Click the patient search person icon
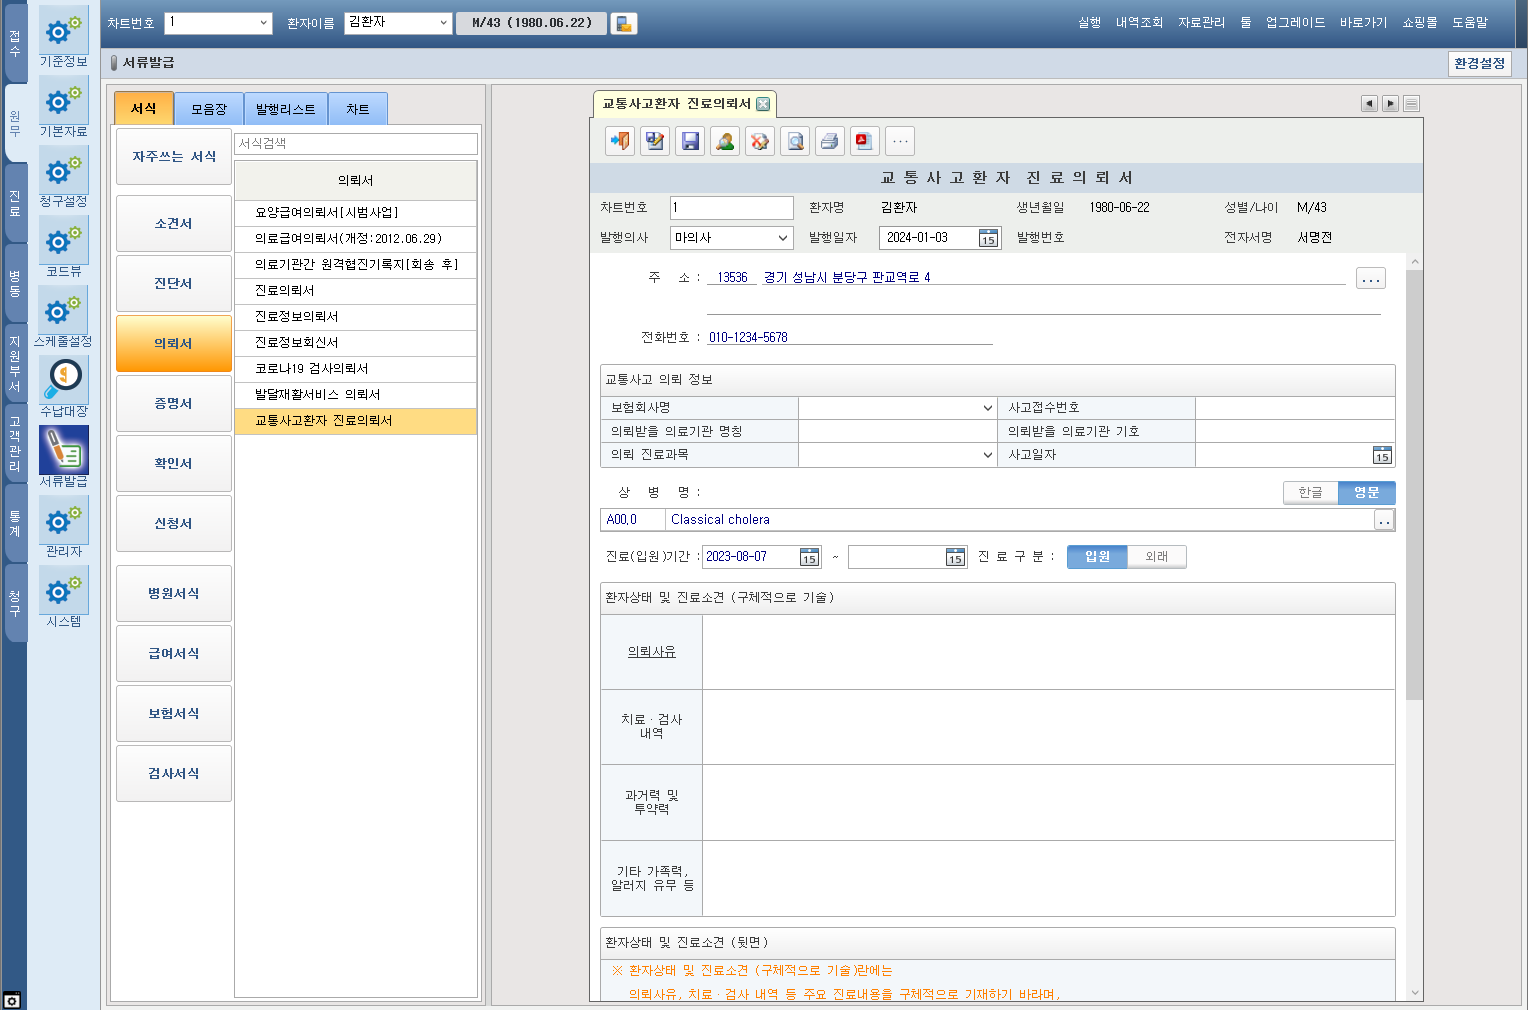Viewport: 1528px width, 1010px height. click(x=725, y=141)
